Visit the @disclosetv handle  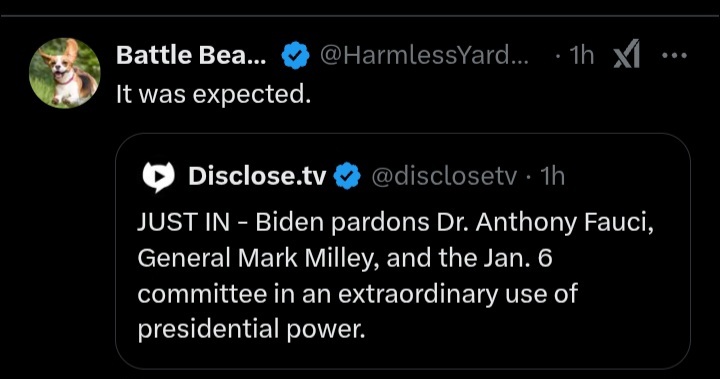(x=444, y=176)
